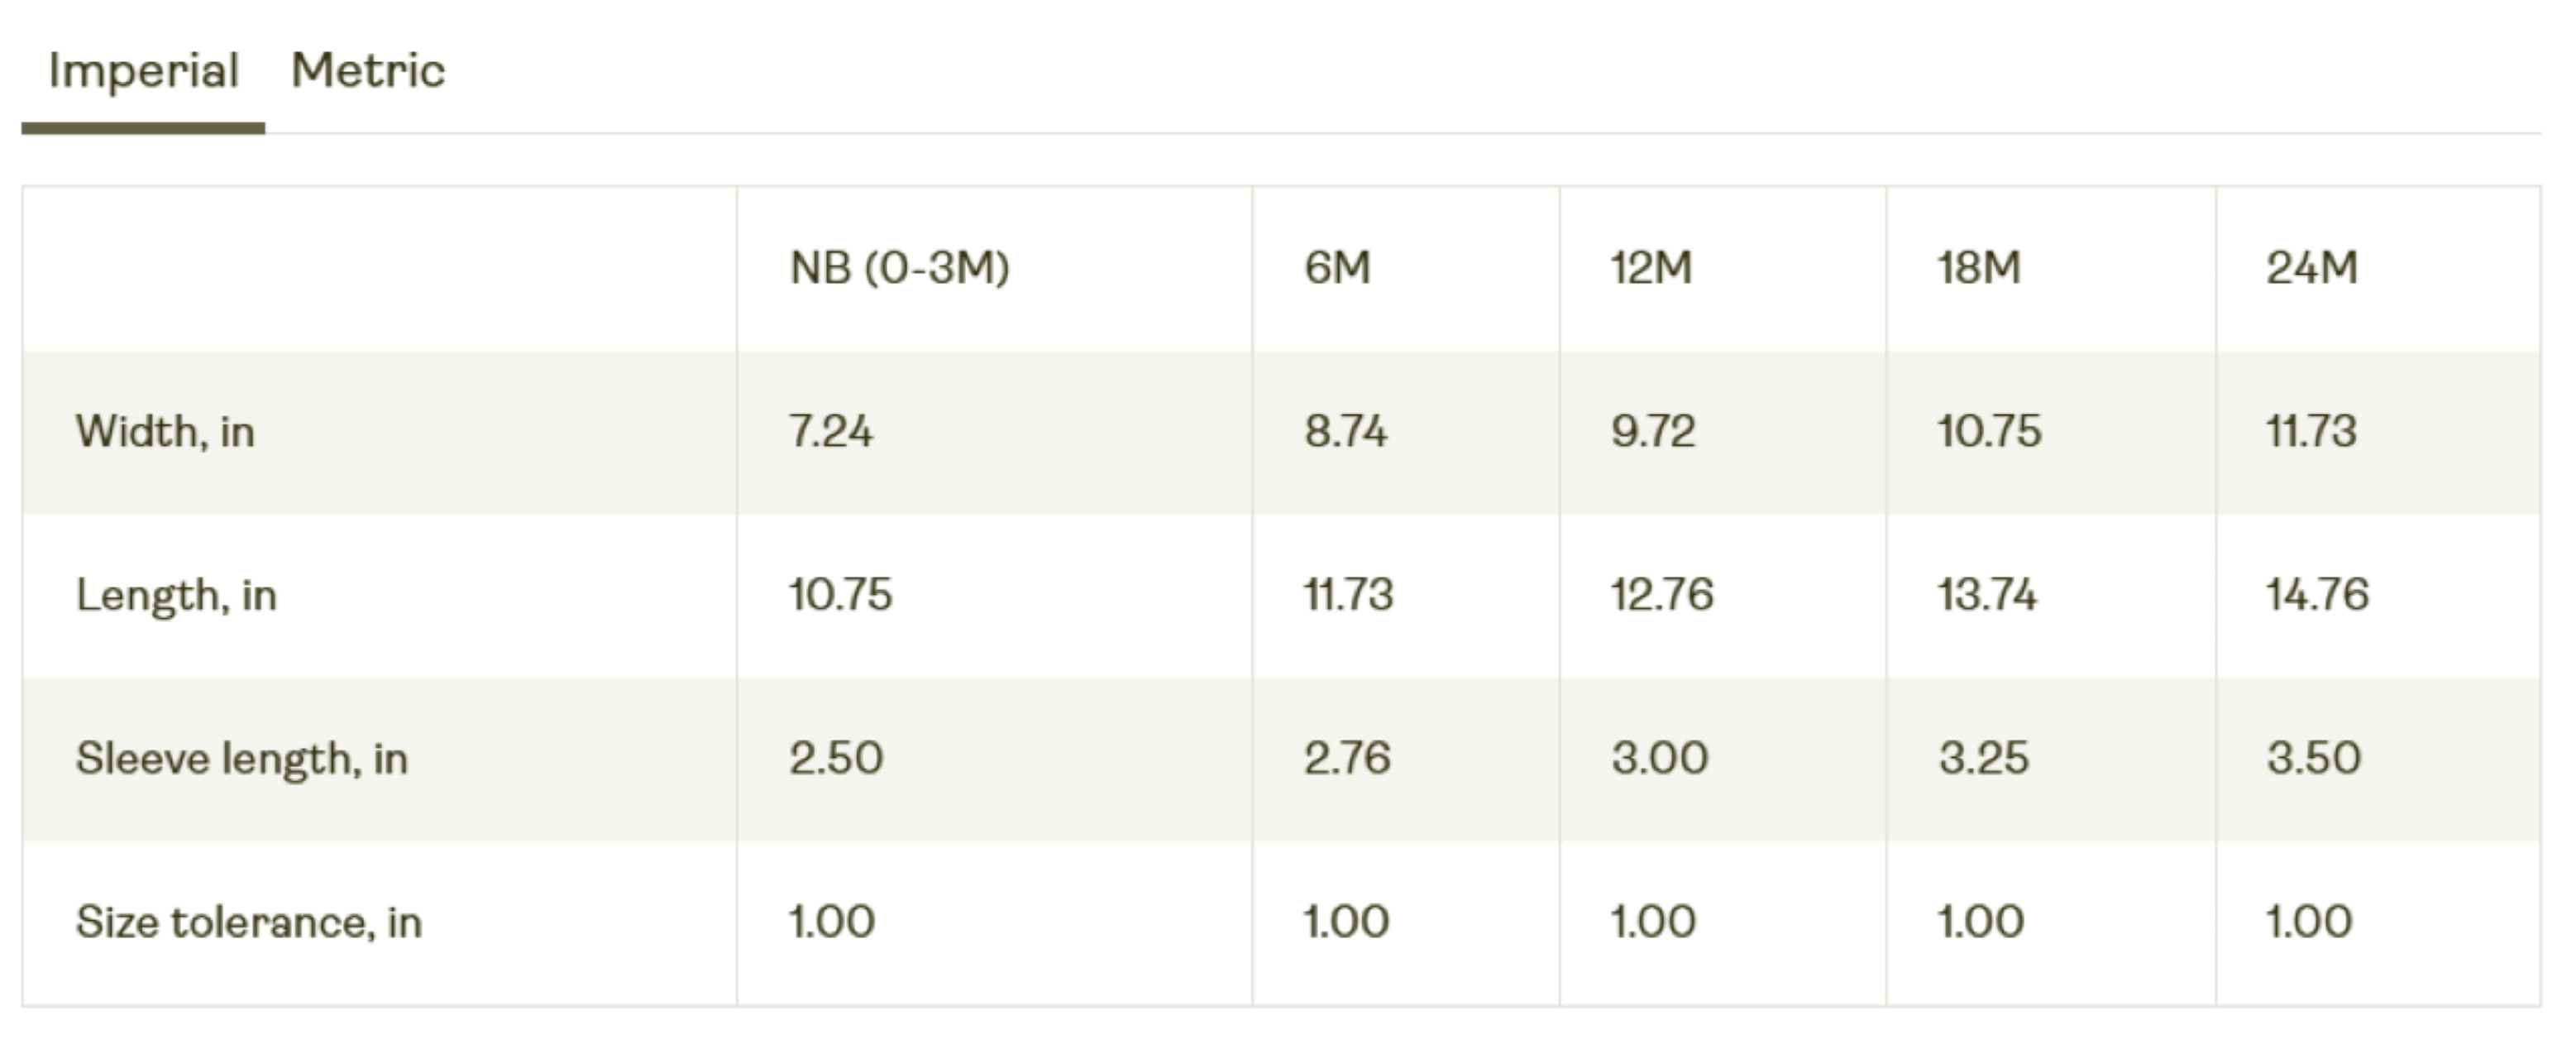The width and height of the screenshot is (2576, 1059).
Task: Click the NB (0-3M) column header
Action: click(899, 268)
